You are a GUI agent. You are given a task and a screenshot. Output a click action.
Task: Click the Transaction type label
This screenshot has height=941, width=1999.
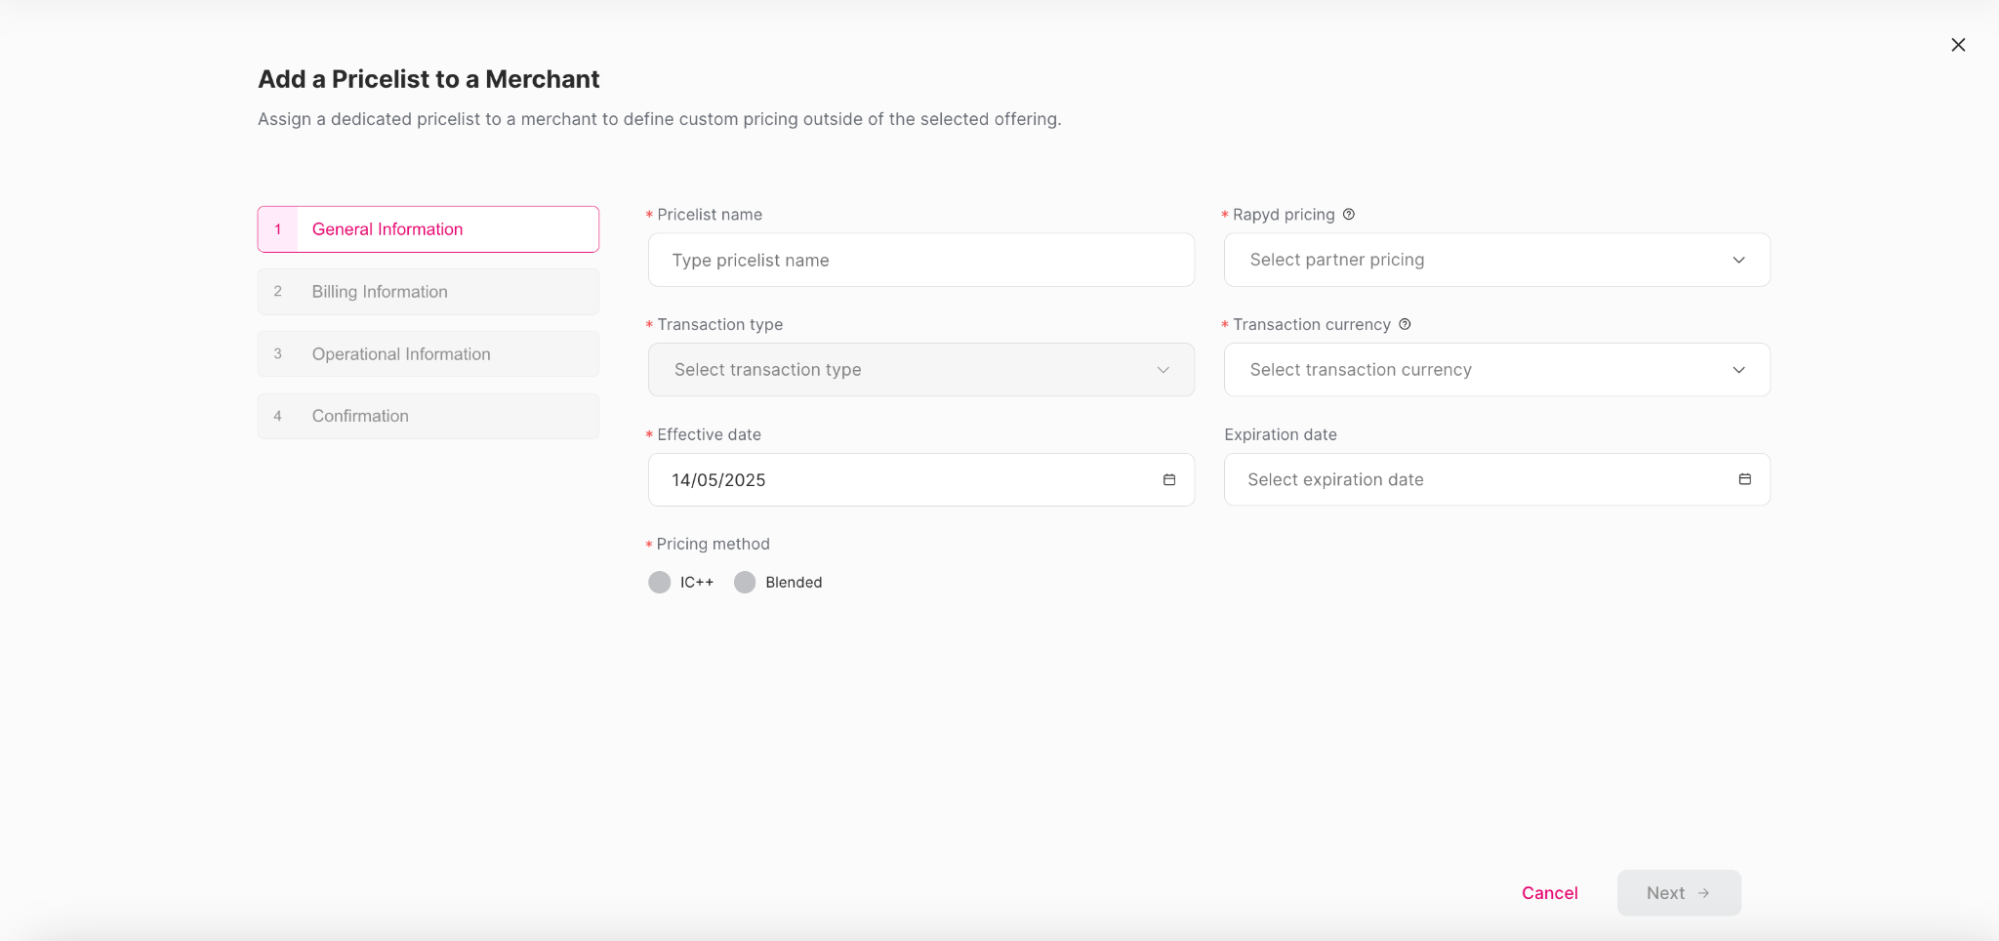coord(720,324)
